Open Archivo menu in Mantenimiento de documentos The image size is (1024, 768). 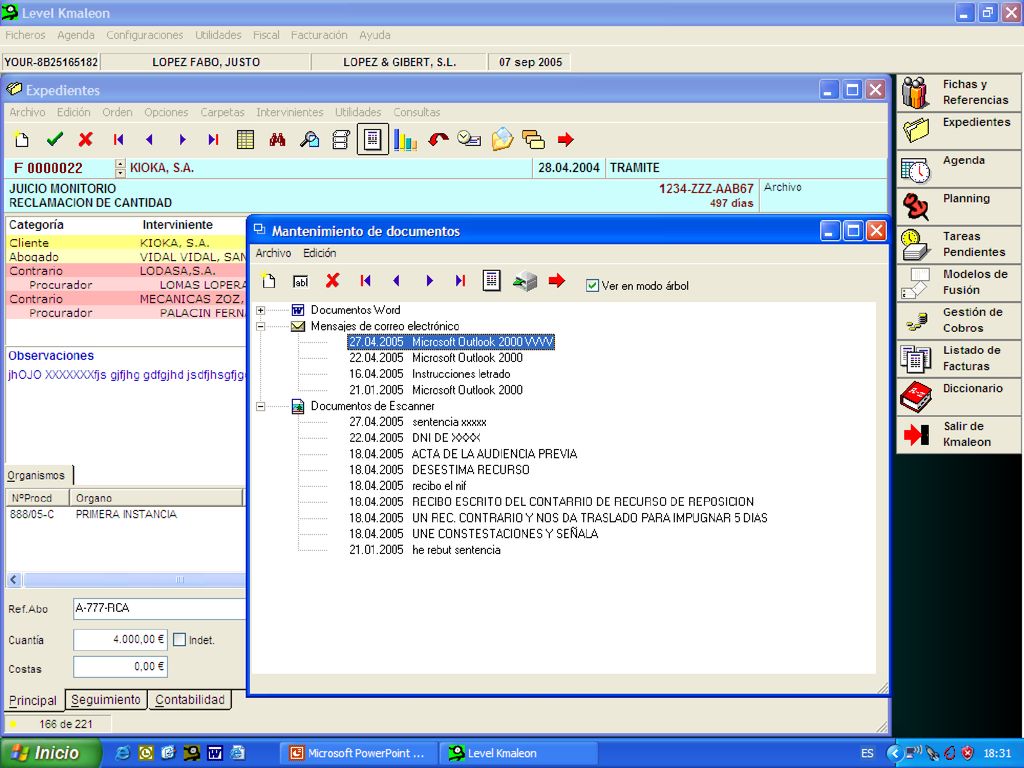tap(273, 253)
